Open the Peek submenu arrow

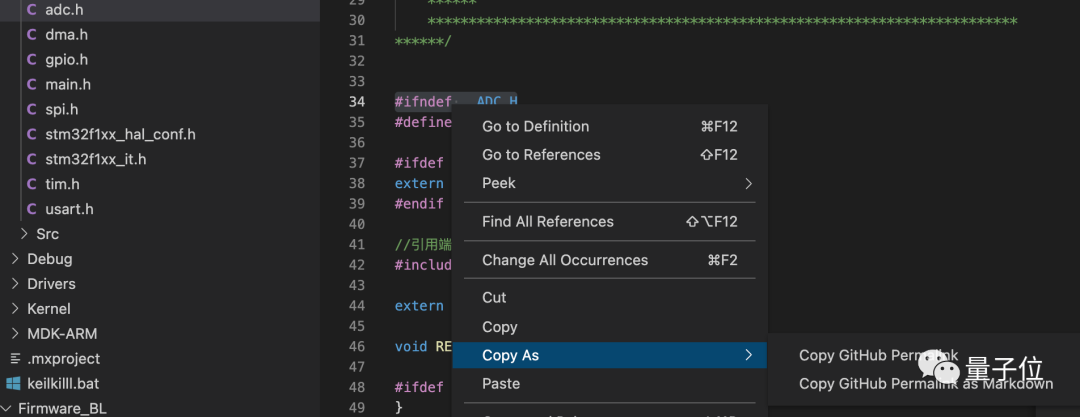click(x=747, y=183)
